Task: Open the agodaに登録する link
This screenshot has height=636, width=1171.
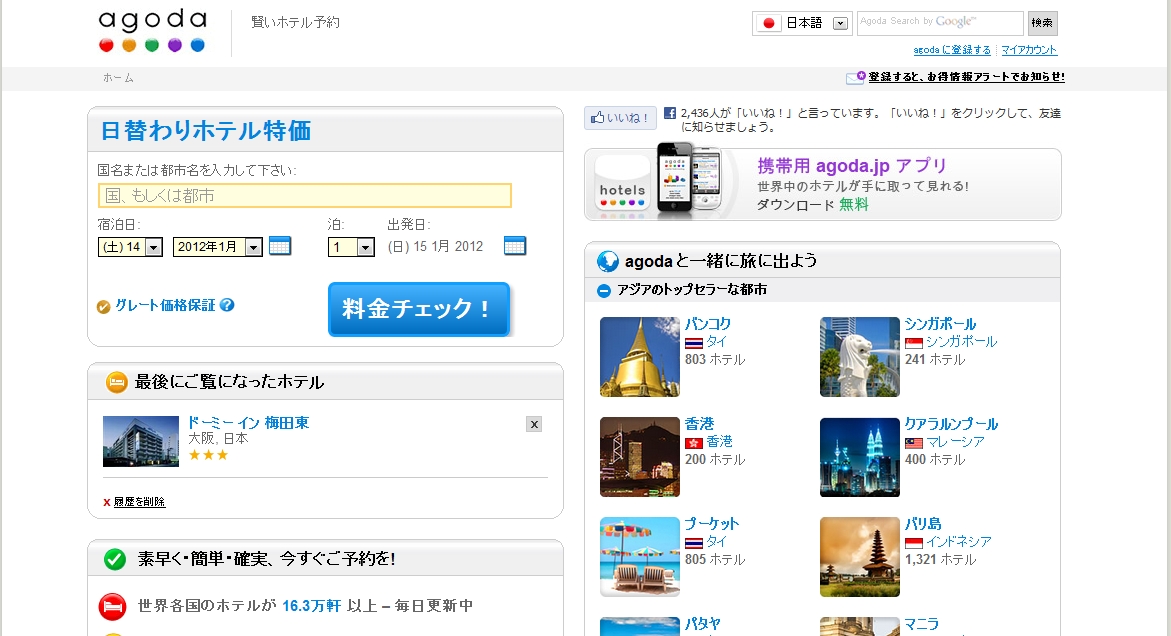Action: click(x=952, y=50)
